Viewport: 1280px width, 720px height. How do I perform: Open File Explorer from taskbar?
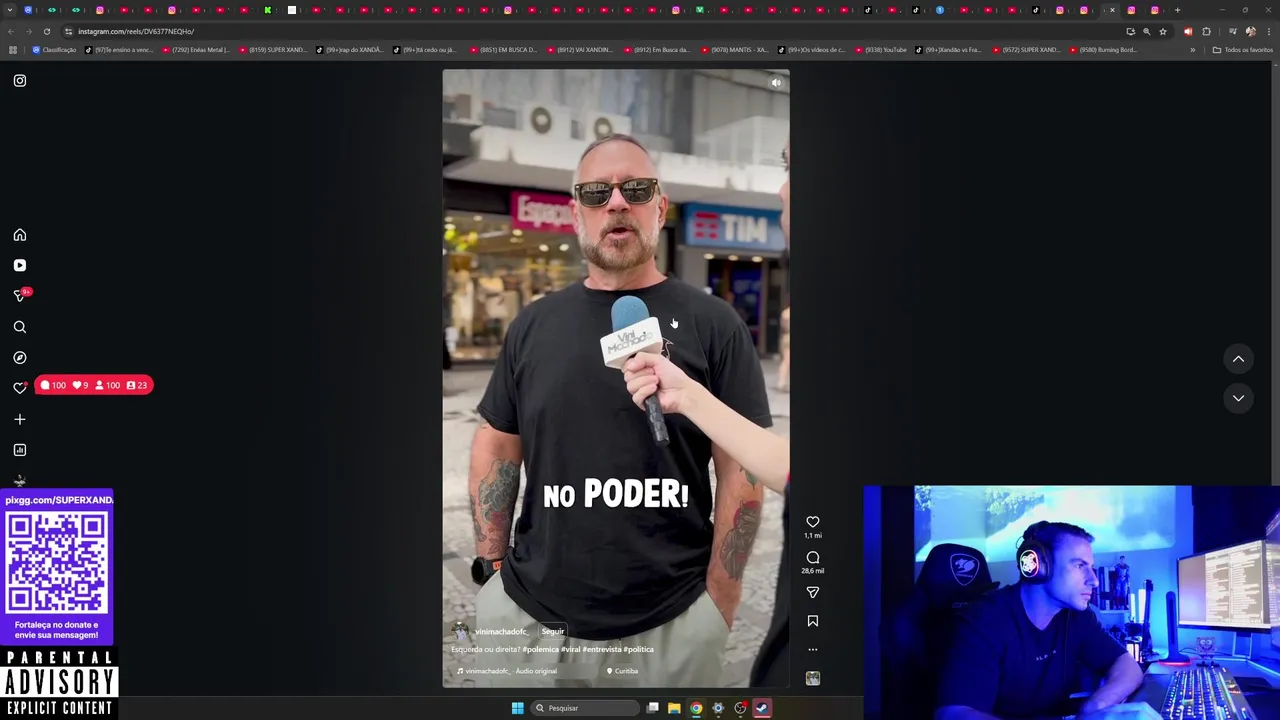pos(674,708)
